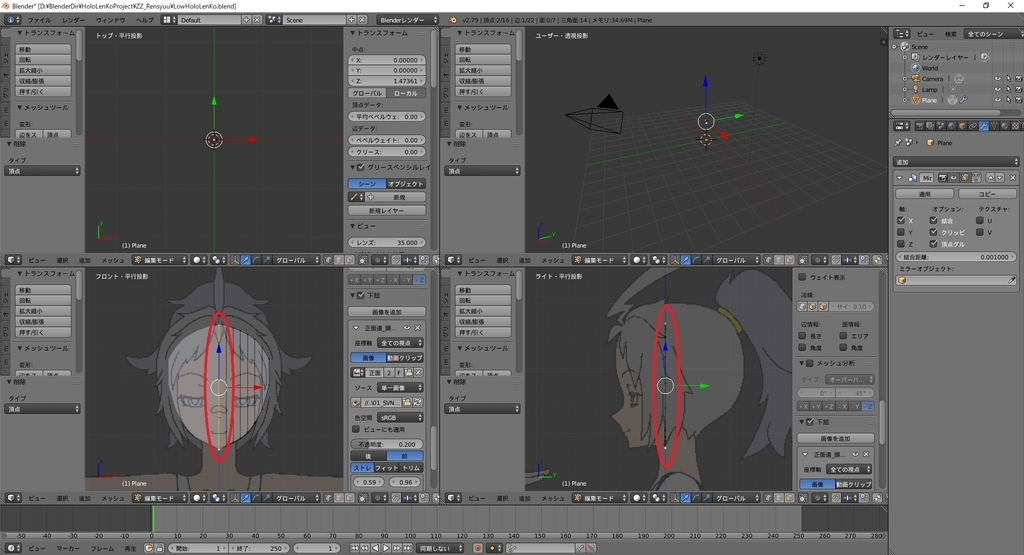Open 編集モード dropdown in Top view header

[159, 260]
